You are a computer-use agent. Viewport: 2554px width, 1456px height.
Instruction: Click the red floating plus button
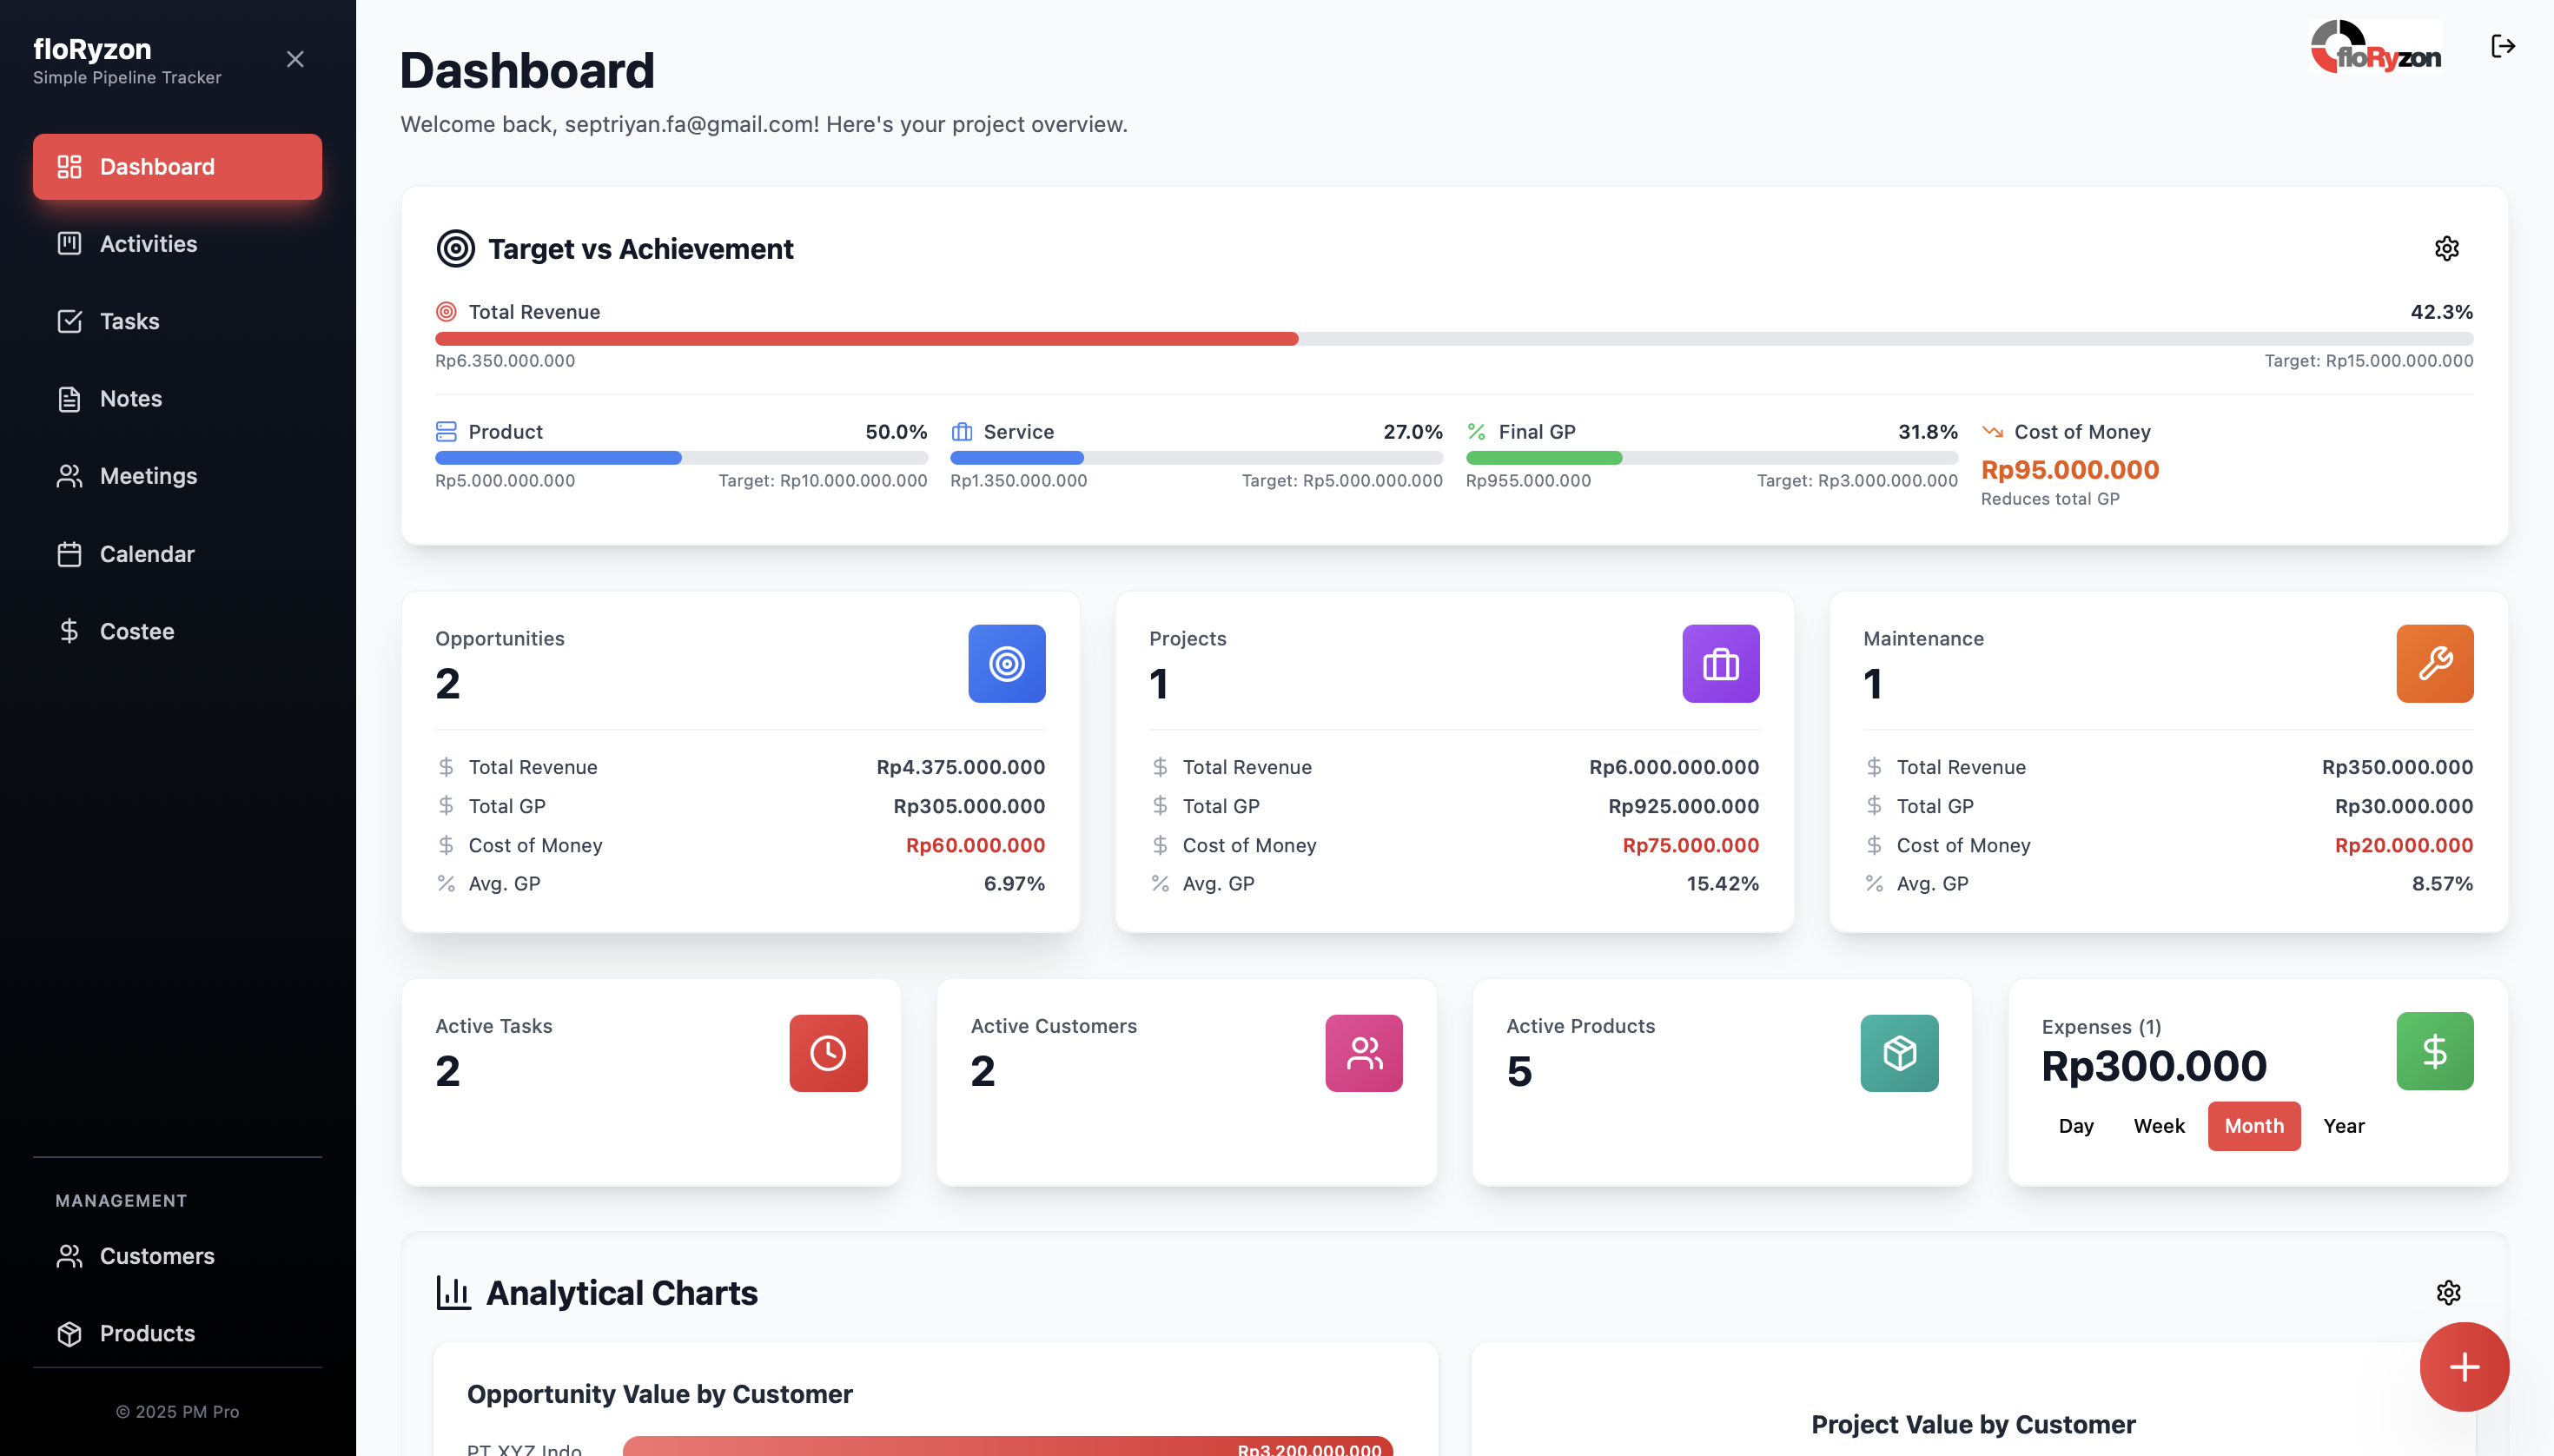point(2463,1366)
